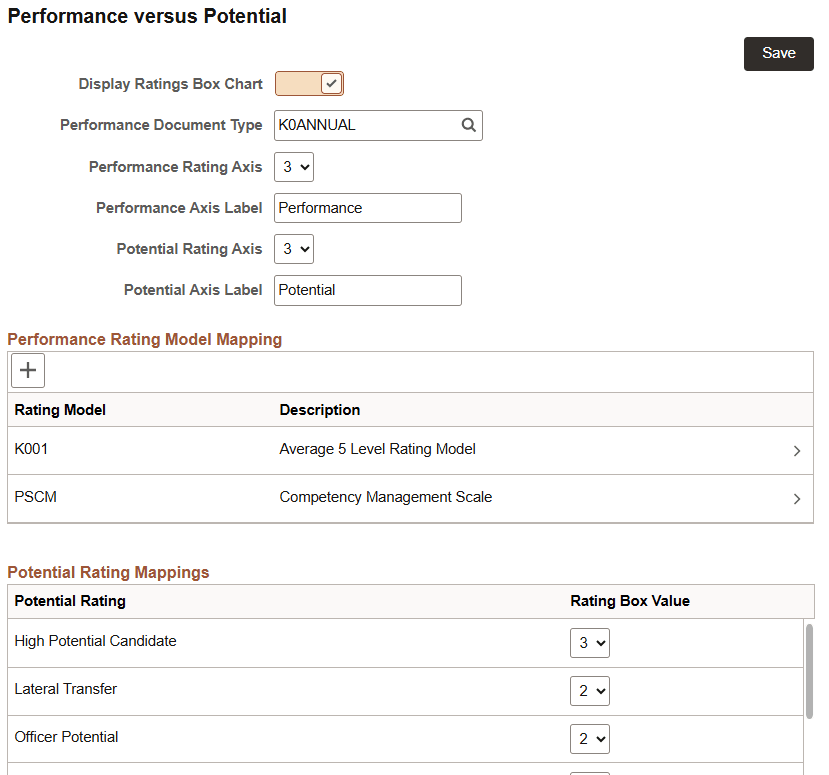Open the Performance Rating Axis dropdown
Image resolution: width=829 pixels, height=775 pixels.
tap(293, 166)
